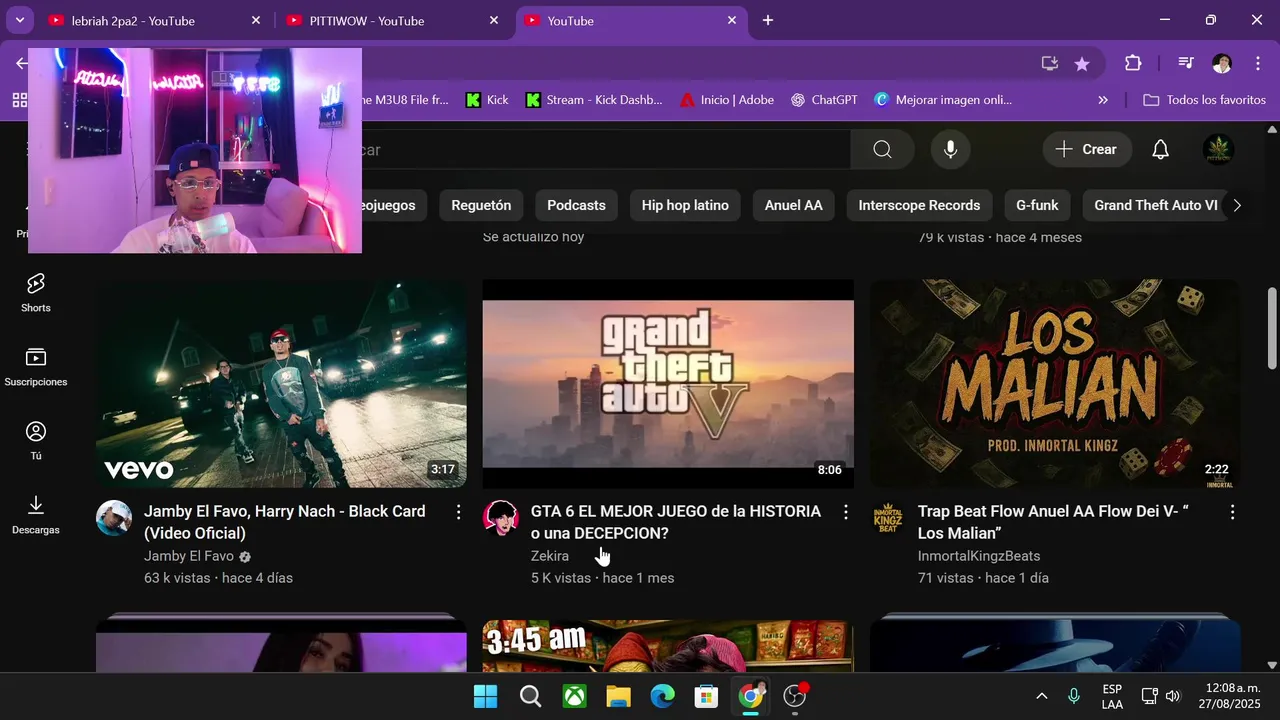
Task: Select the Anuel AA filter chip
Action: (x=794, y=205)
